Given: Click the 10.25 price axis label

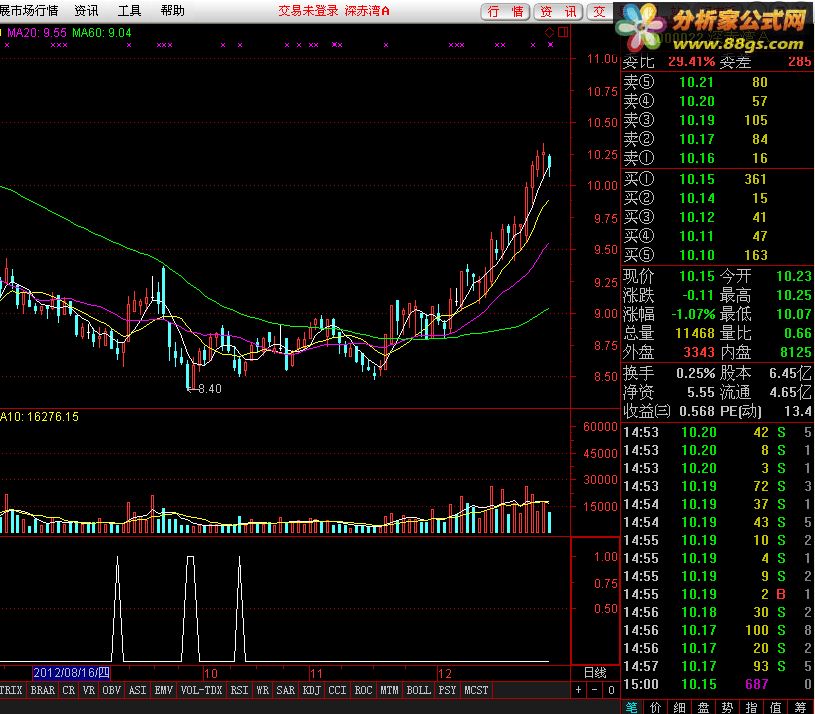Looking at the screenshot, I should (602, 155).
